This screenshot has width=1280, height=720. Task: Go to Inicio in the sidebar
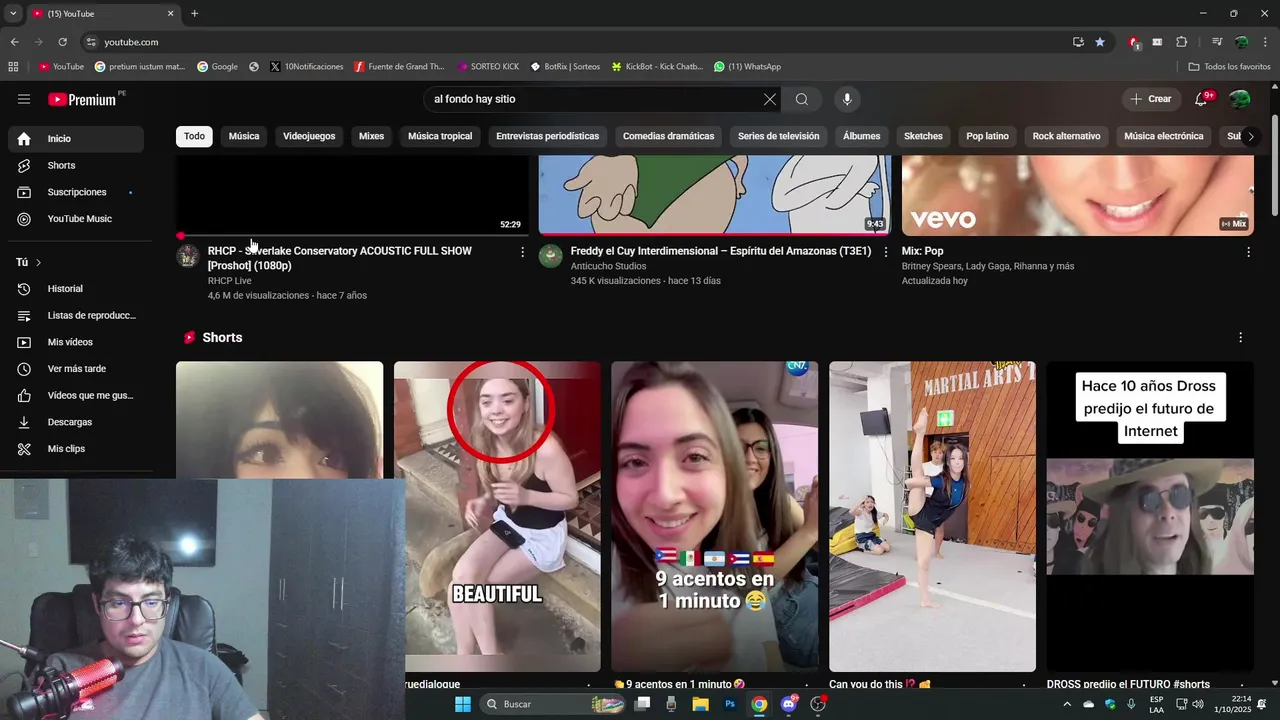click(x=76, y=139)
